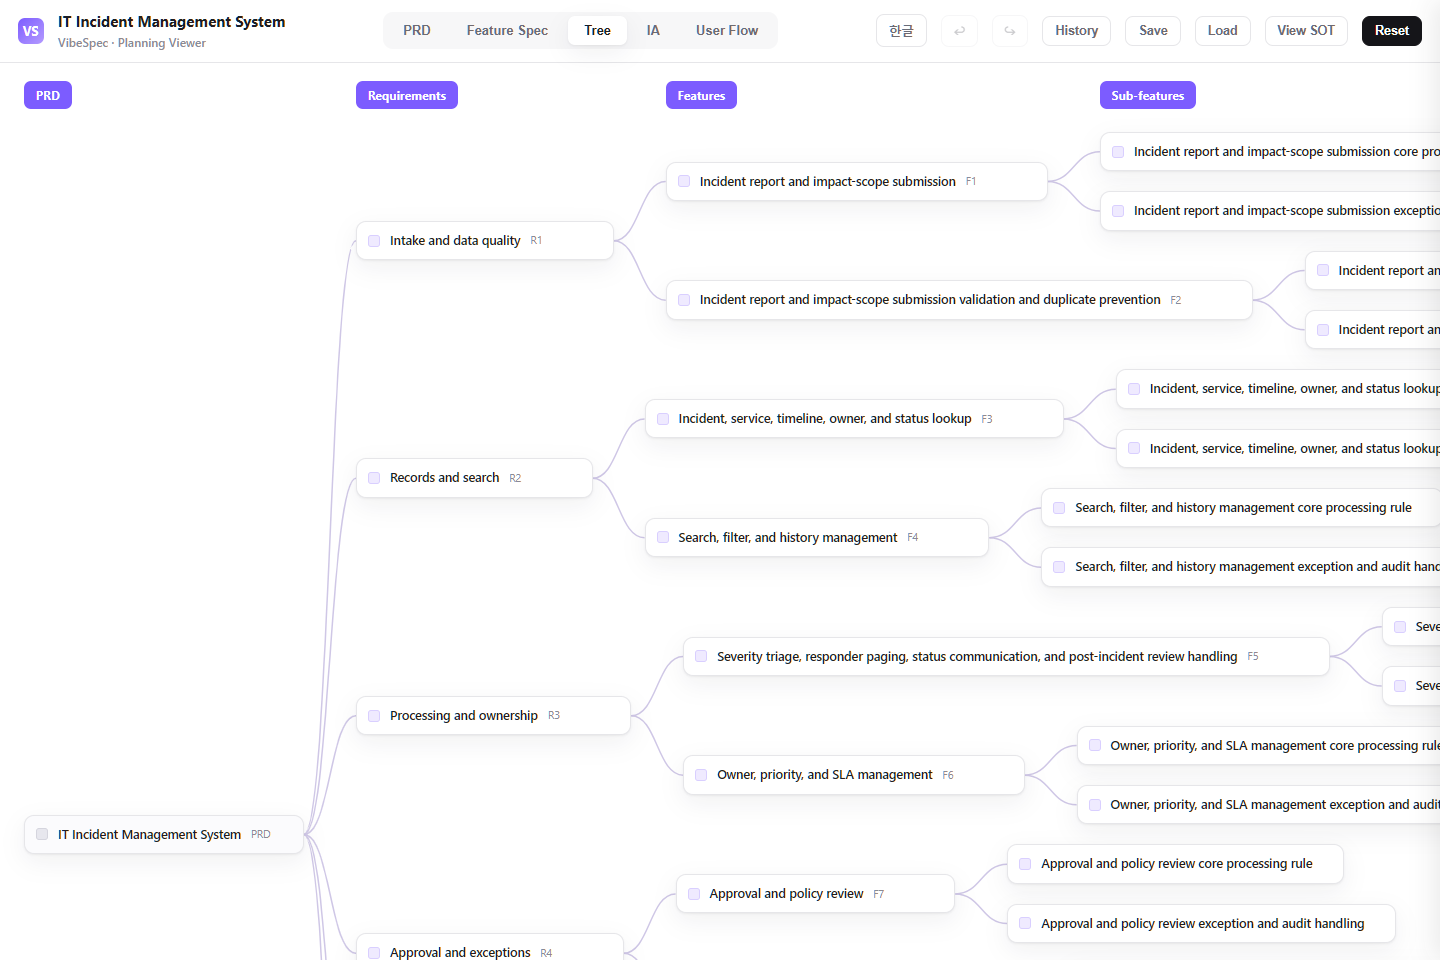Select the Search, filter, and history management F4 node
1440x960 pixels.
click(817, 538)
